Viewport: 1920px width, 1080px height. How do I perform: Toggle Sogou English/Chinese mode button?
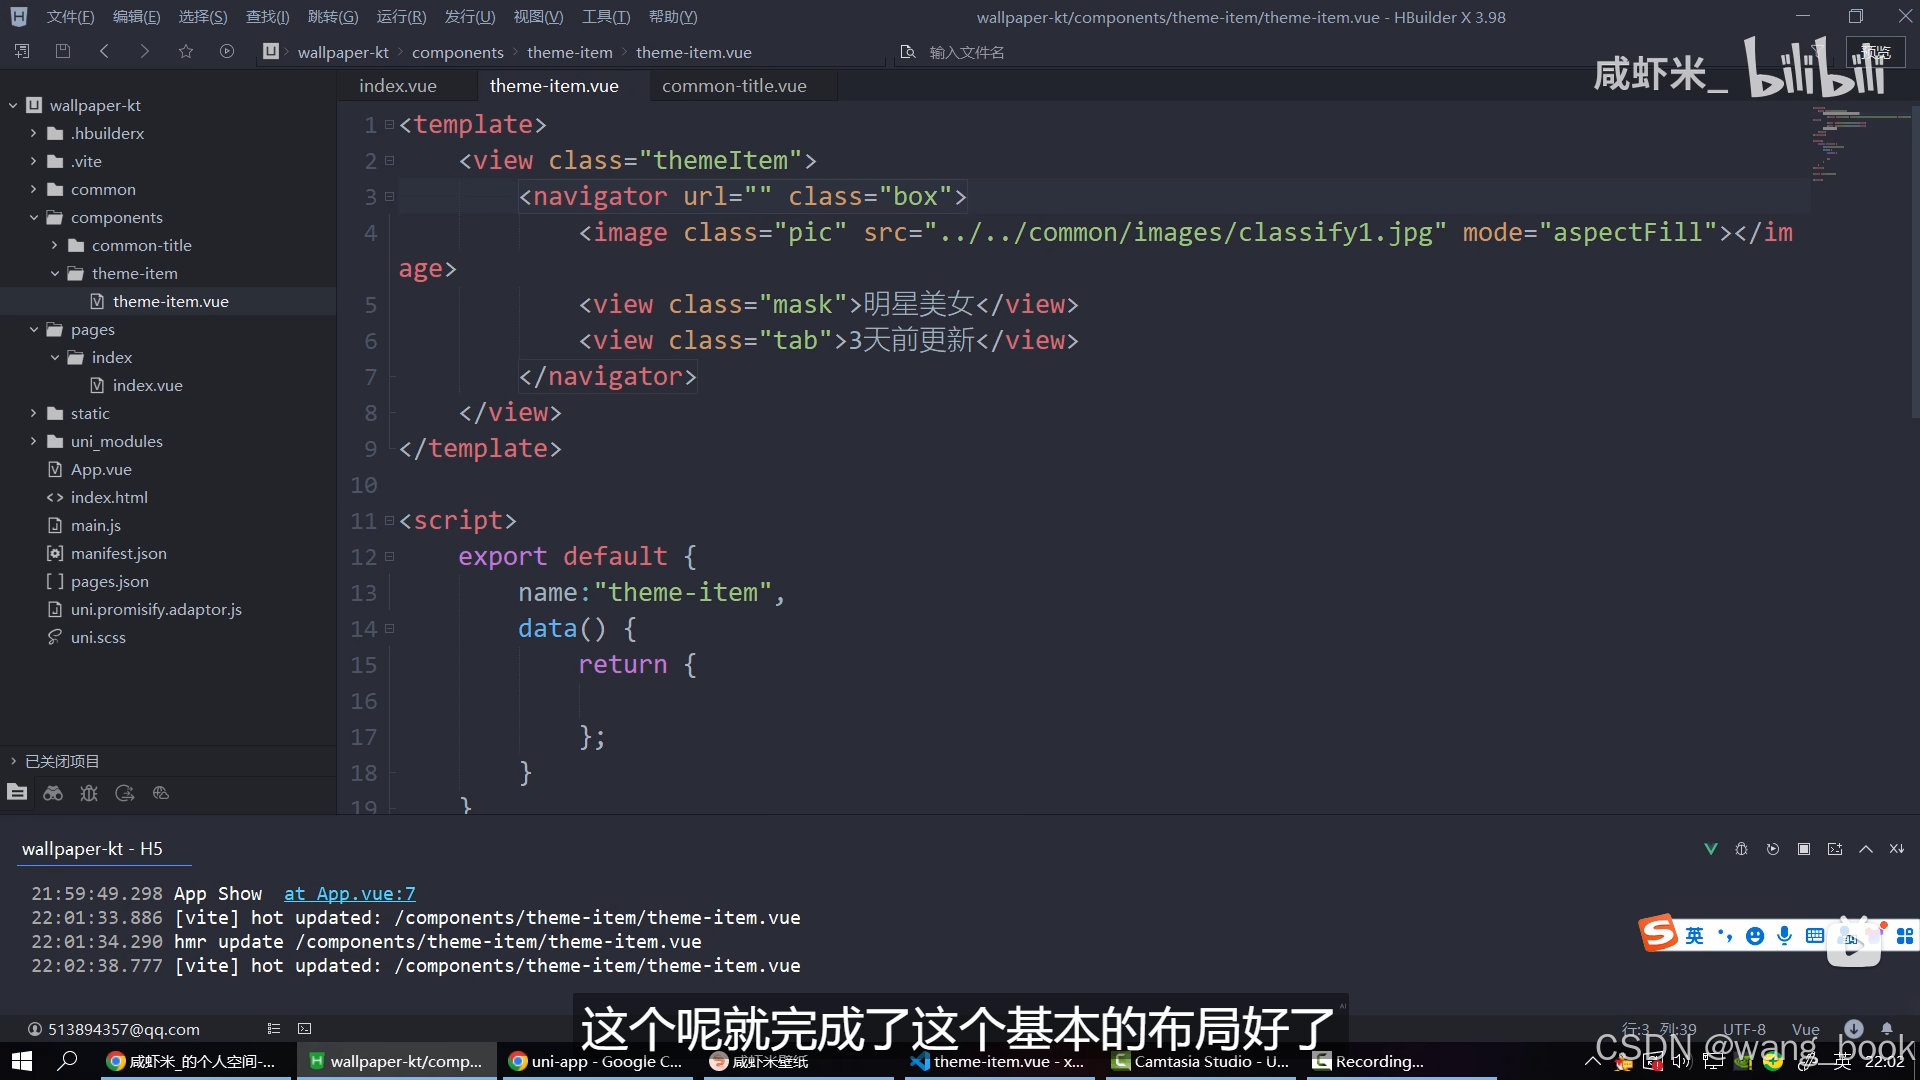(1694, 936)
